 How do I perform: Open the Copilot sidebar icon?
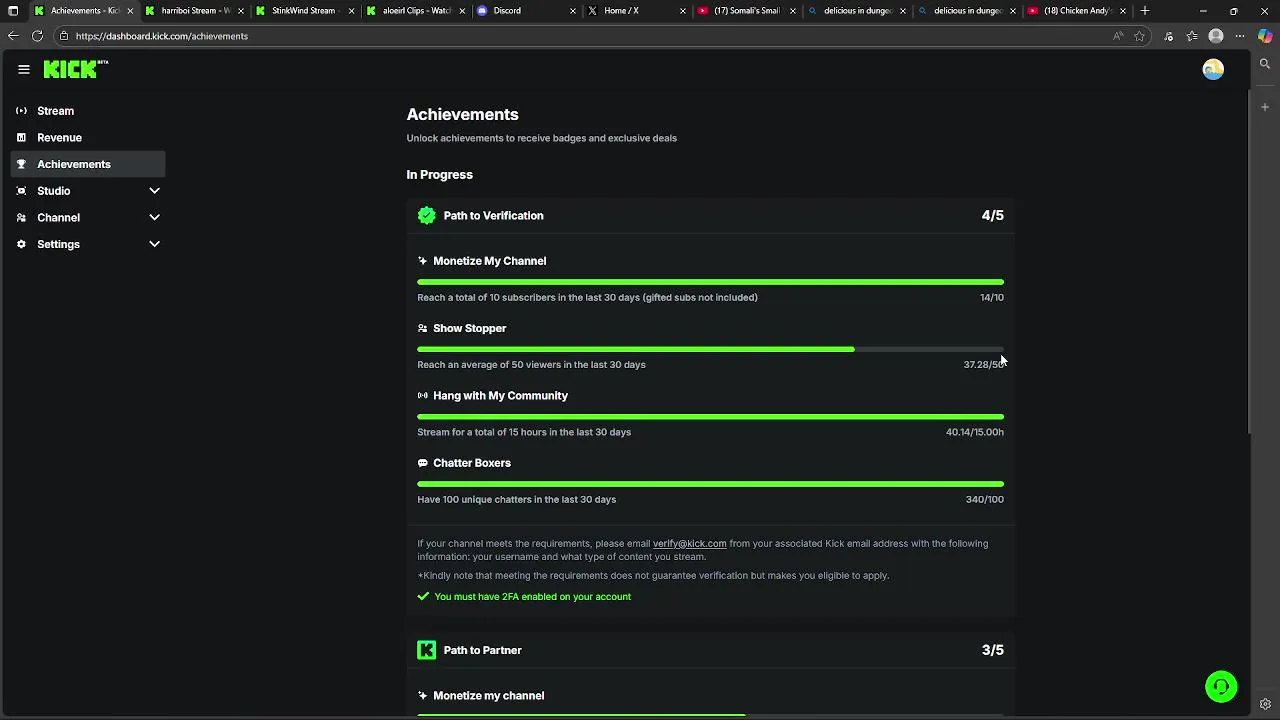[1265, 36]
